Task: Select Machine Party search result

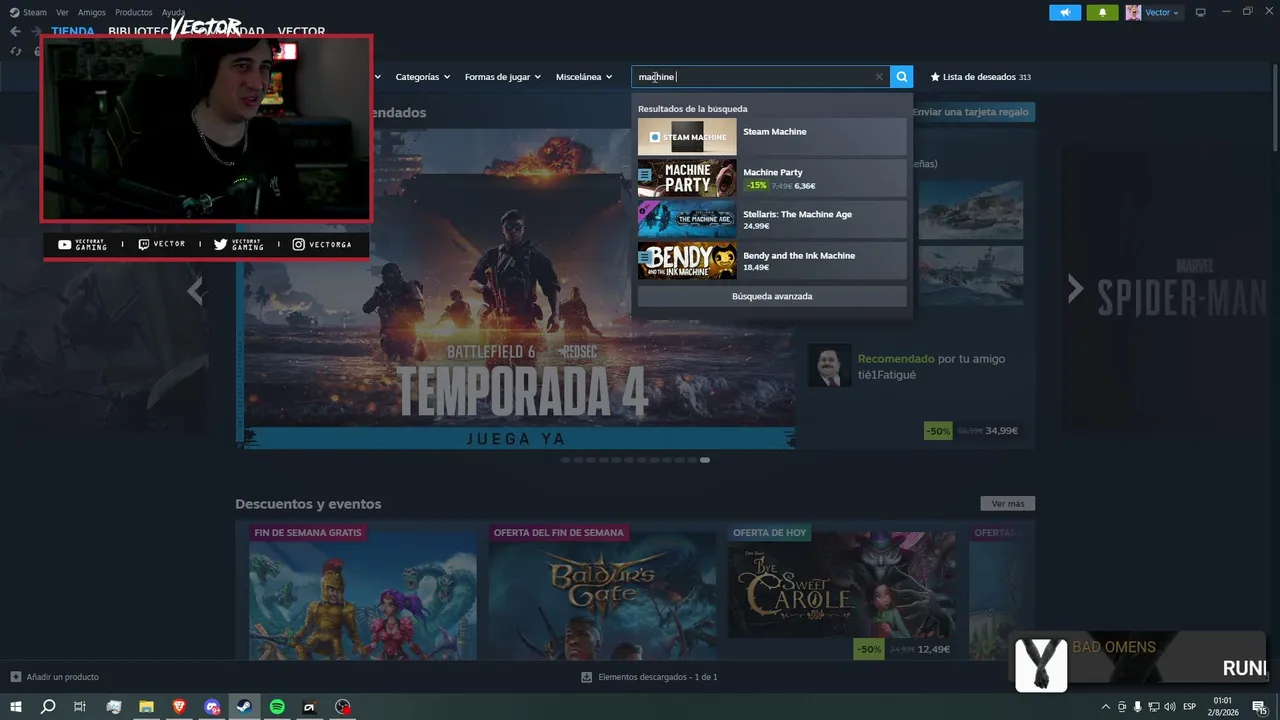Action: [772, 178]
